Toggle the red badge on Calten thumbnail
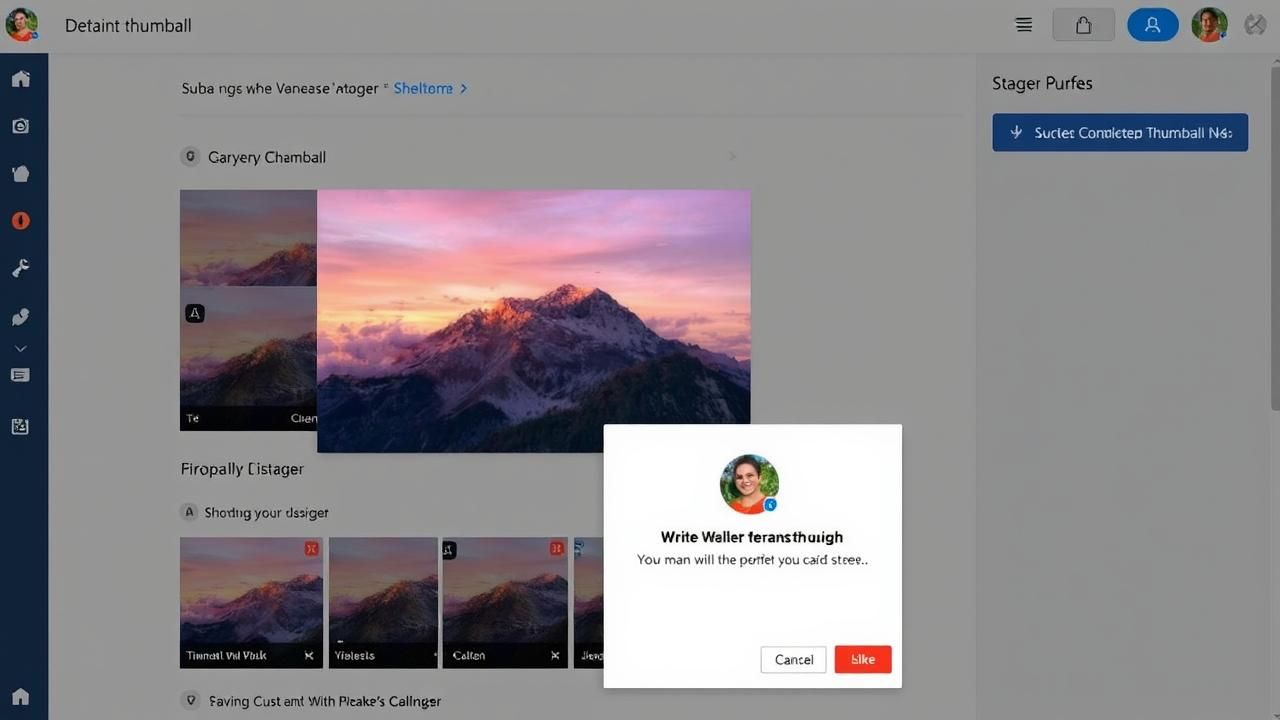 (556, 548)
